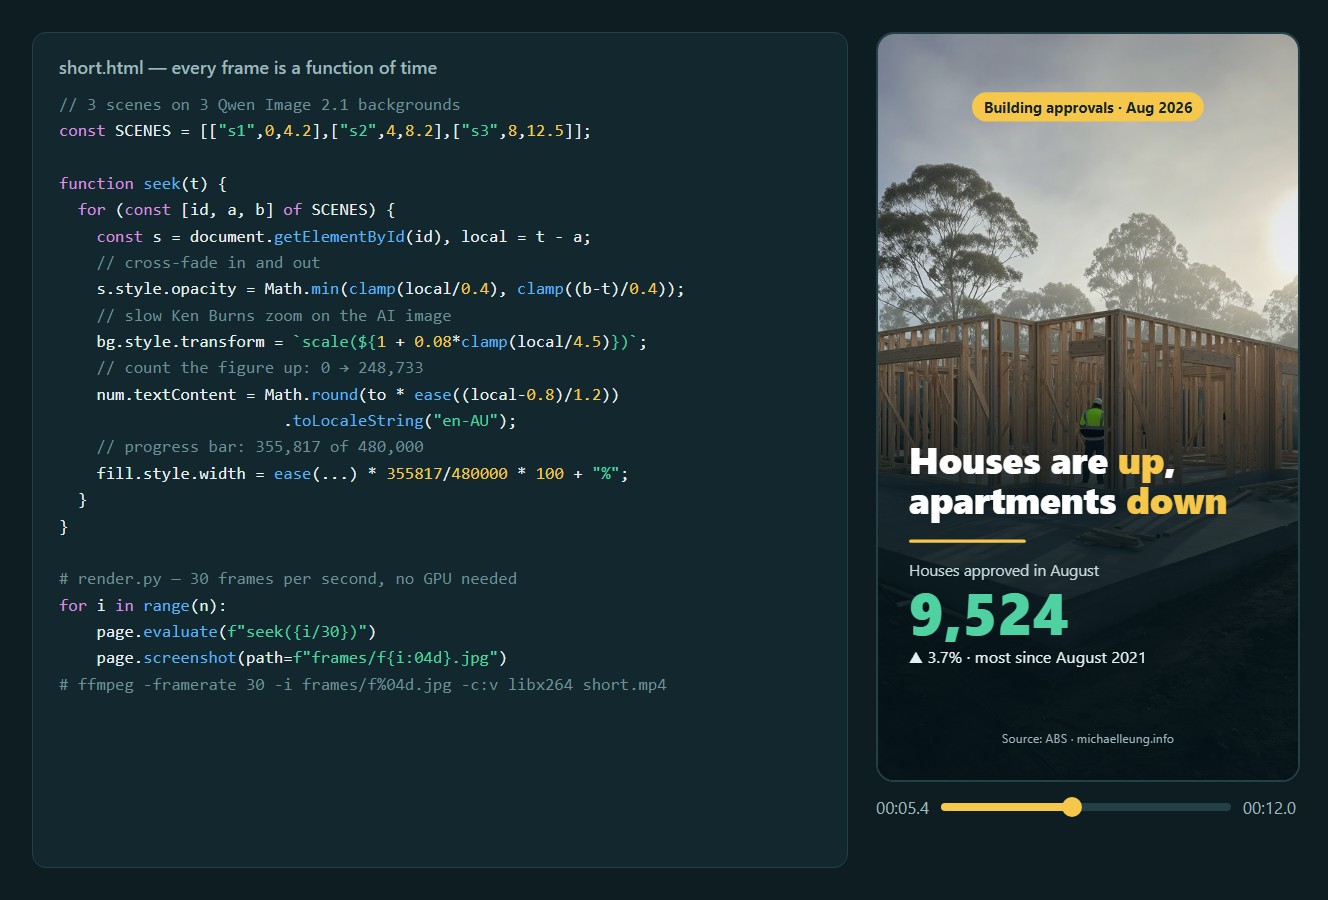Click the '// progress bar: 355,817 of 480,000' comment
This screenshot has width=1328, height=900.
[x=260, y=447]
